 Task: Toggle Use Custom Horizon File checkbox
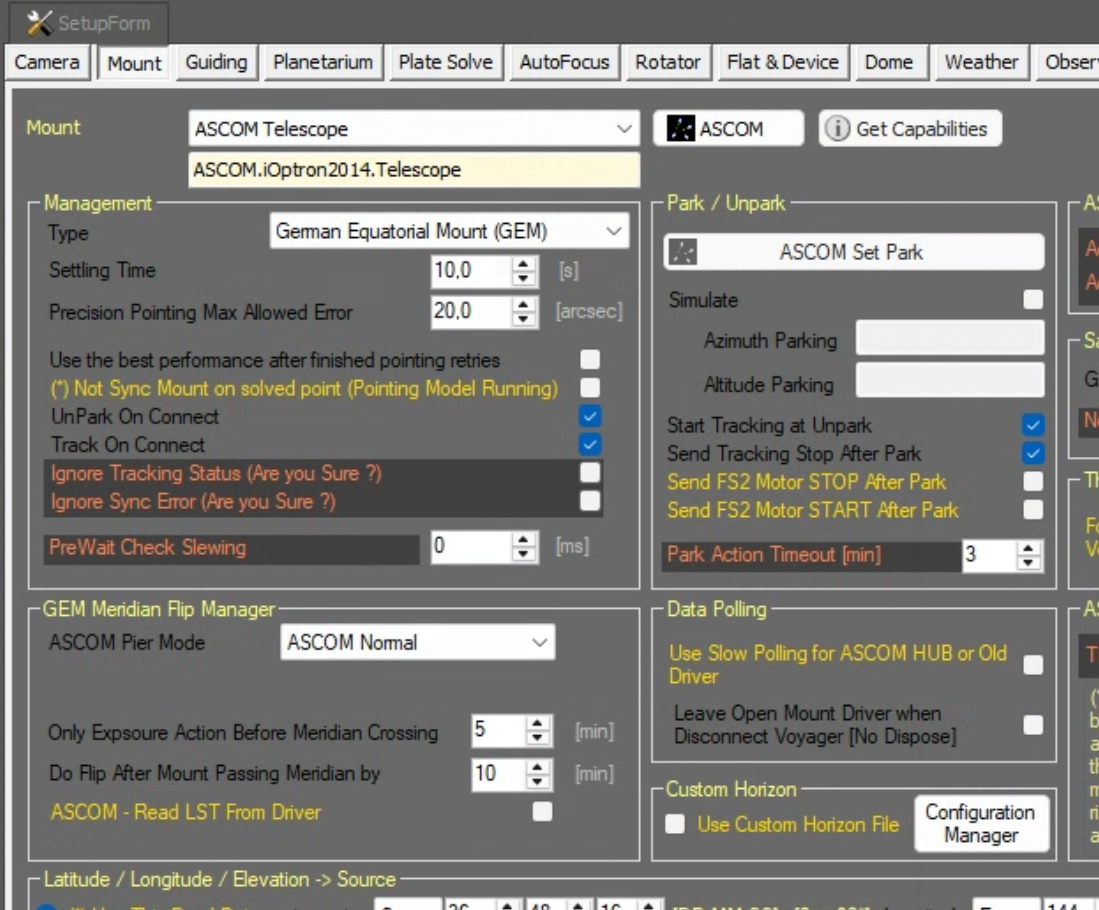pyautogui.click(x=676, y=824)
